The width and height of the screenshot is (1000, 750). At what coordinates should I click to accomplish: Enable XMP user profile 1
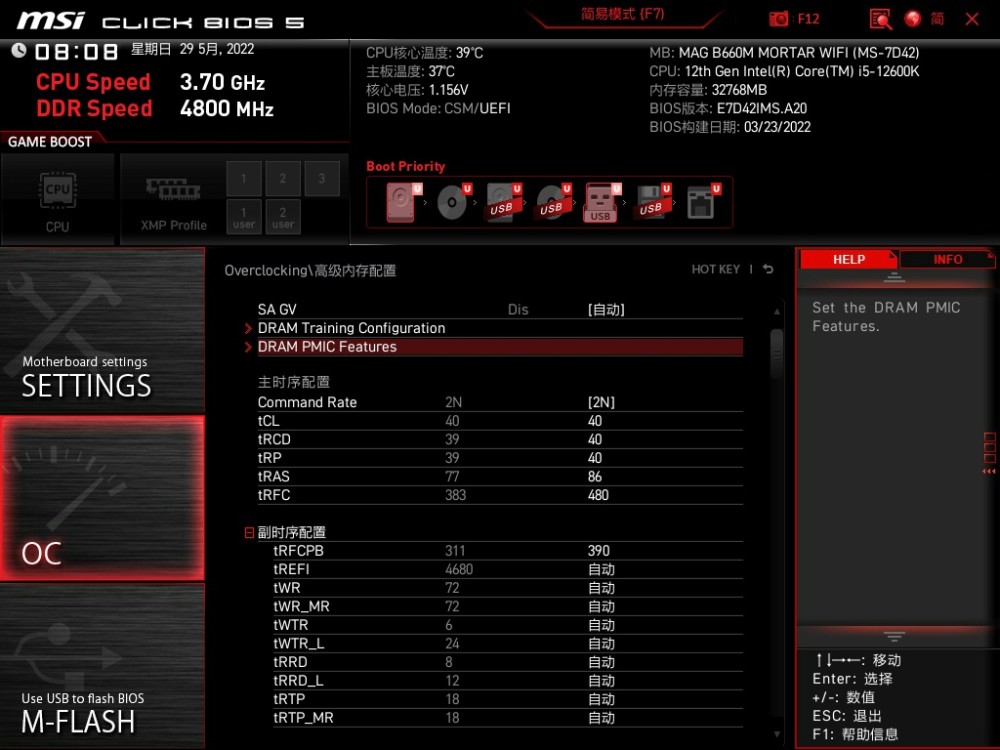[244, 217]
